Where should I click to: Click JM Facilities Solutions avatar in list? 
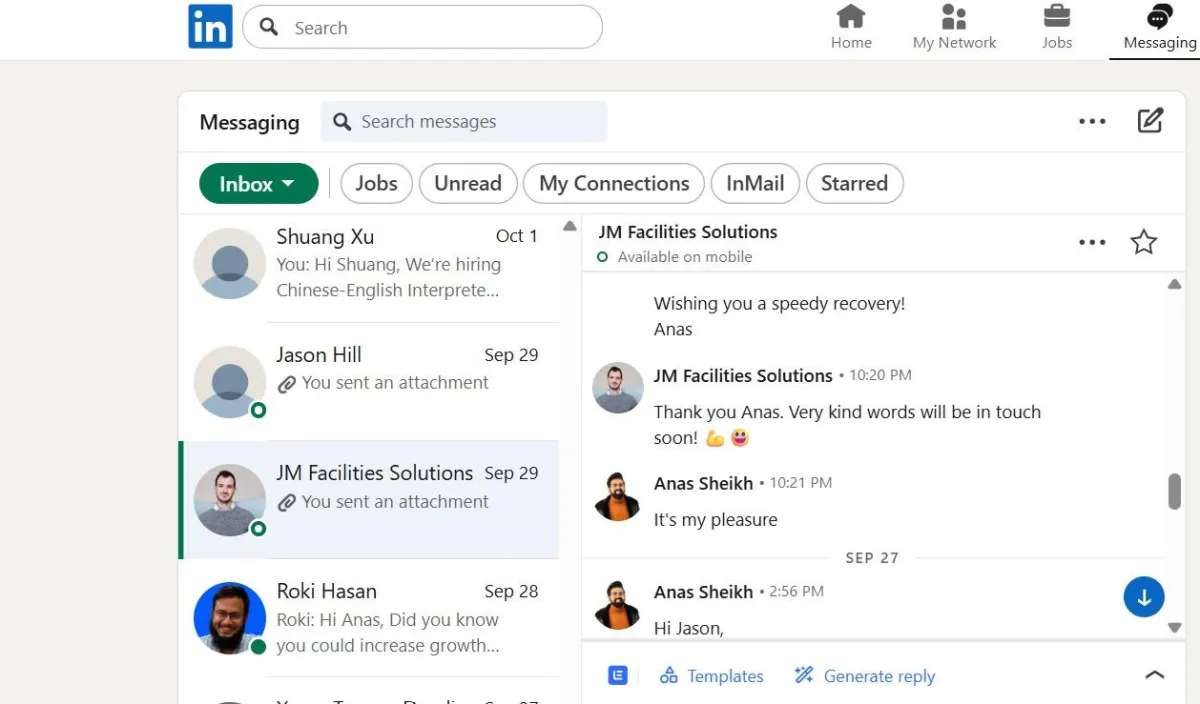click(229, 500)
